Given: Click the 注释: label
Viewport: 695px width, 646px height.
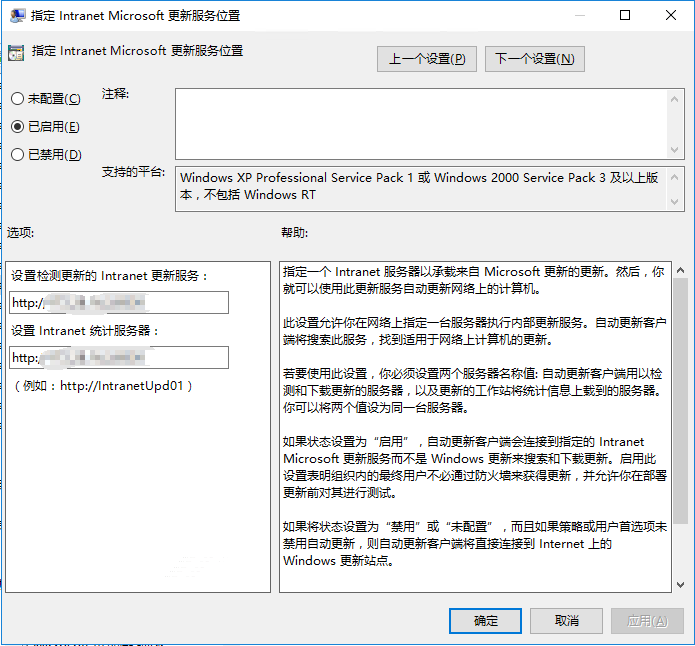Looking at the screenshot, I should (x=115, y=94).
